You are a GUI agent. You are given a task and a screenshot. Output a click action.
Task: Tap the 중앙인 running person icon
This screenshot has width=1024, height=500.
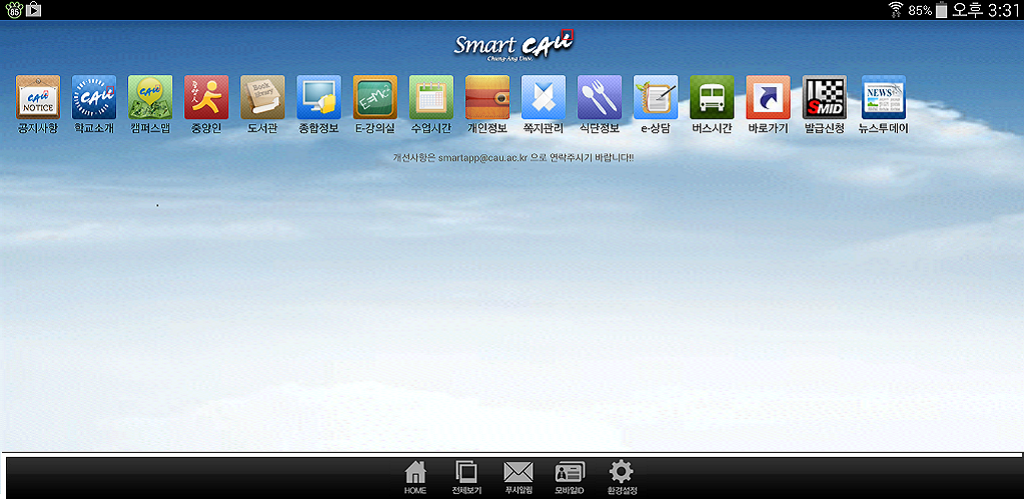(206, 97)
